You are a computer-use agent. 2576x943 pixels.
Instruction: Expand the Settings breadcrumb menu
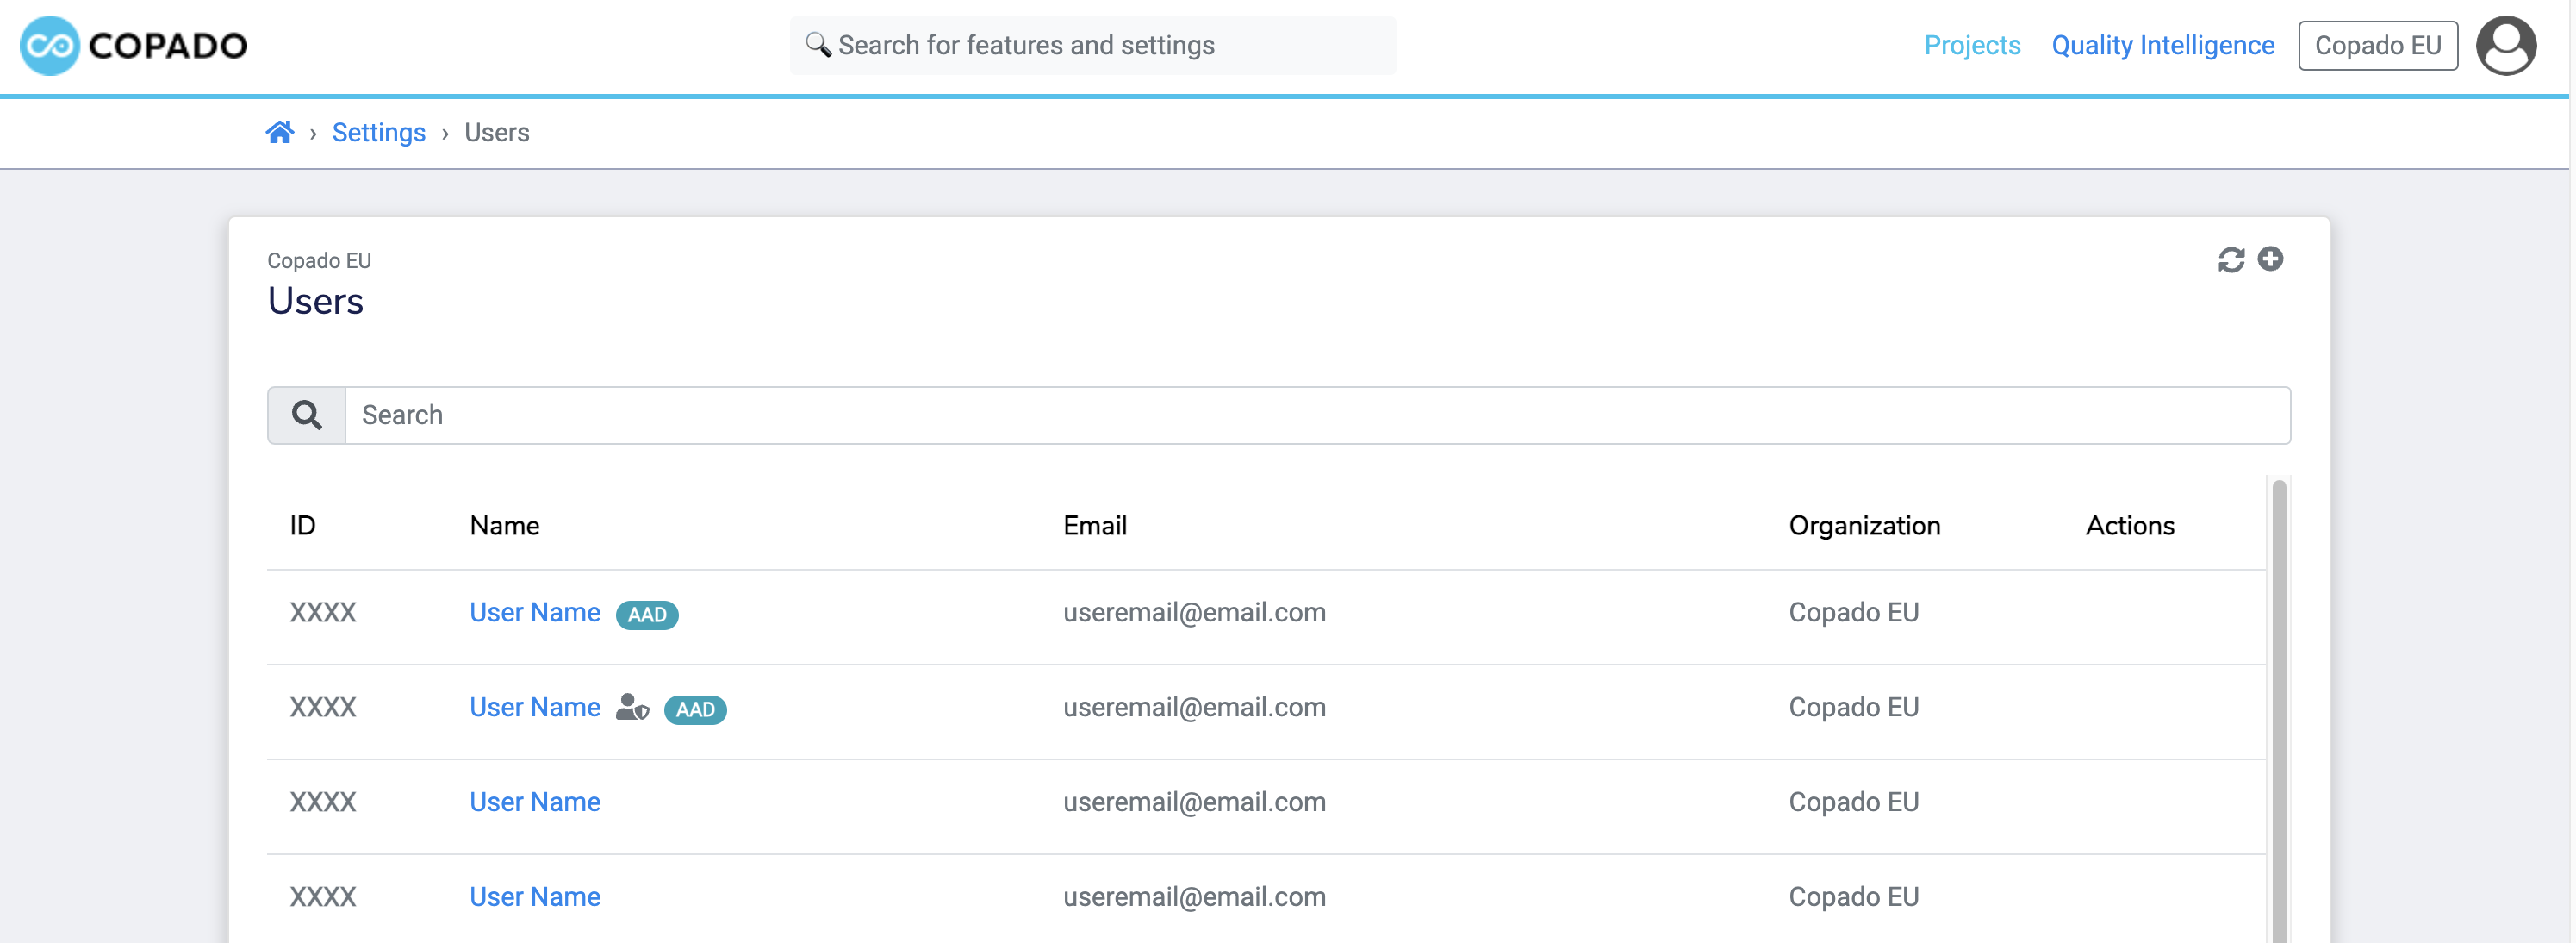[x=378, y=131]
